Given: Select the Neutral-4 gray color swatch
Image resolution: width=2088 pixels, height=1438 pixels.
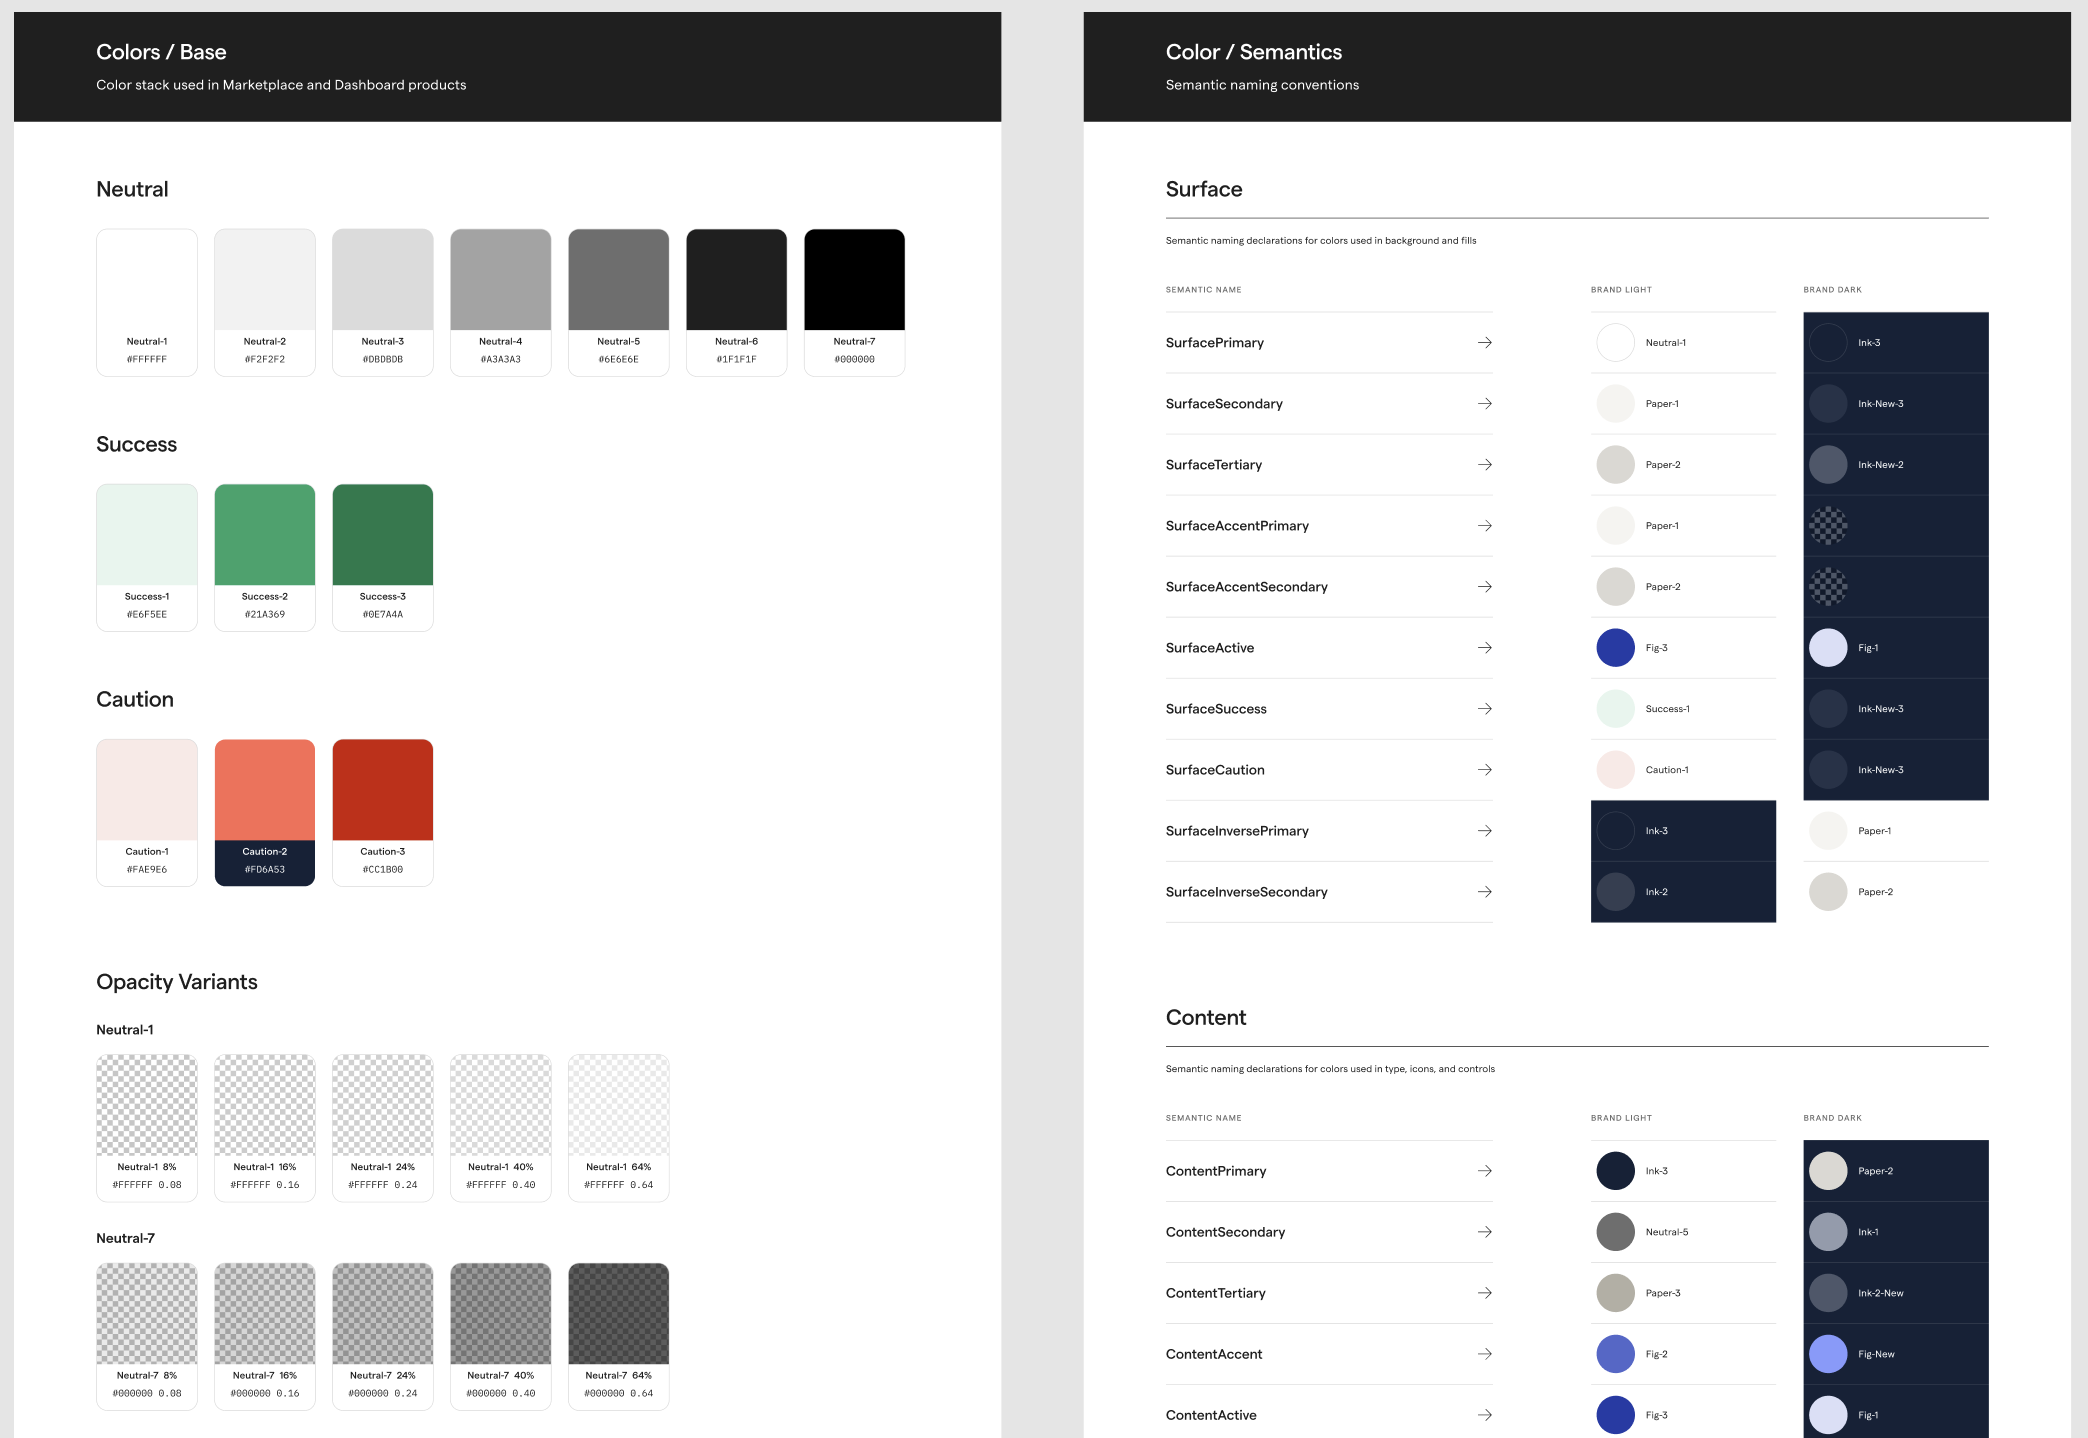Looking at the screenshot, I should [500, 281].
